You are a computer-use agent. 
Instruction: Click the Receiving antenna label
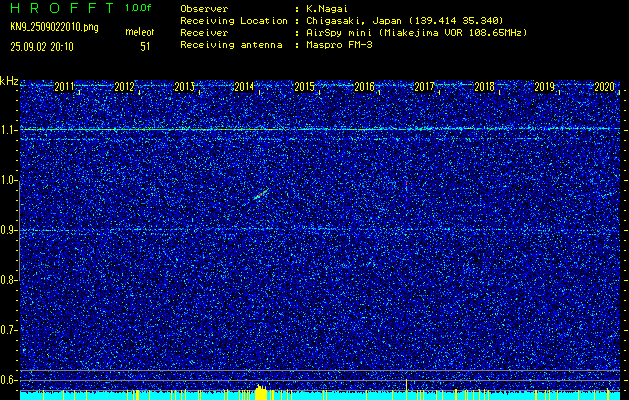click(231, 45)
